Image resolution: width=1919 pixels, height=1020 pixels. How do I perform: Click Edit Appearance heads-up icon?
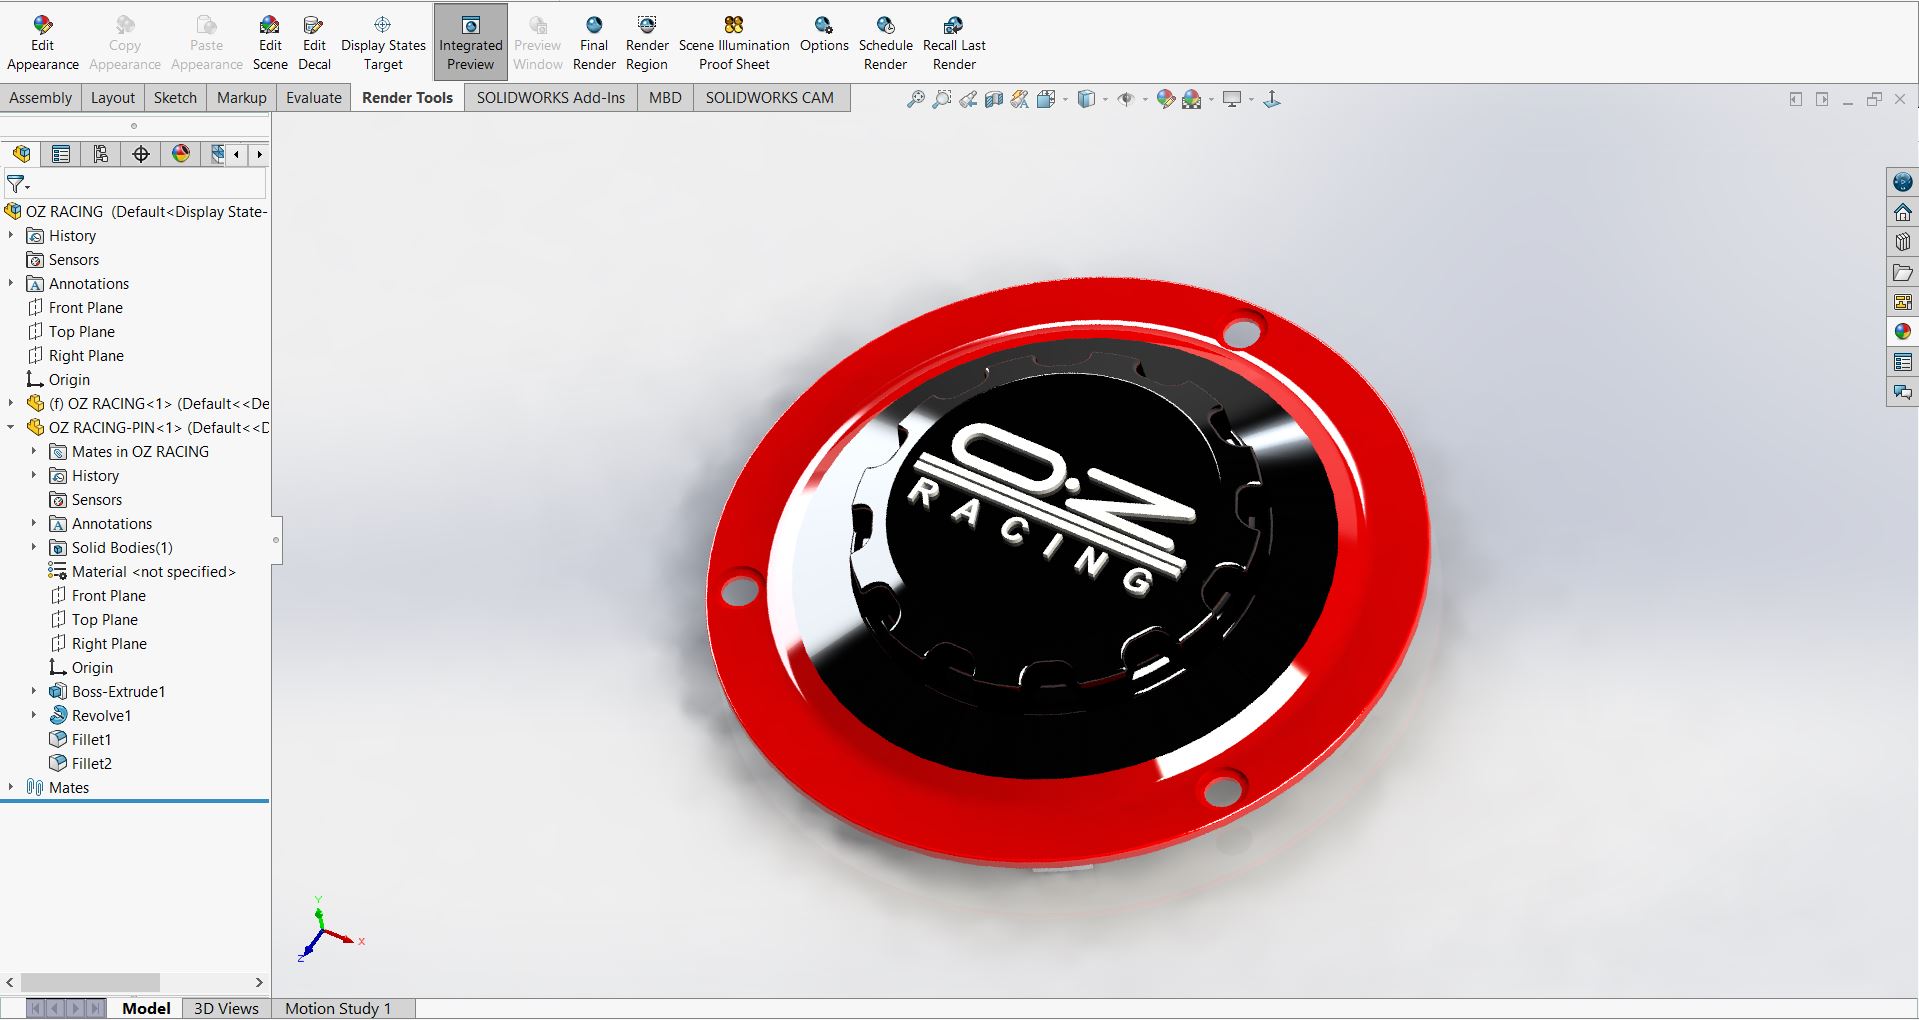1165,99
